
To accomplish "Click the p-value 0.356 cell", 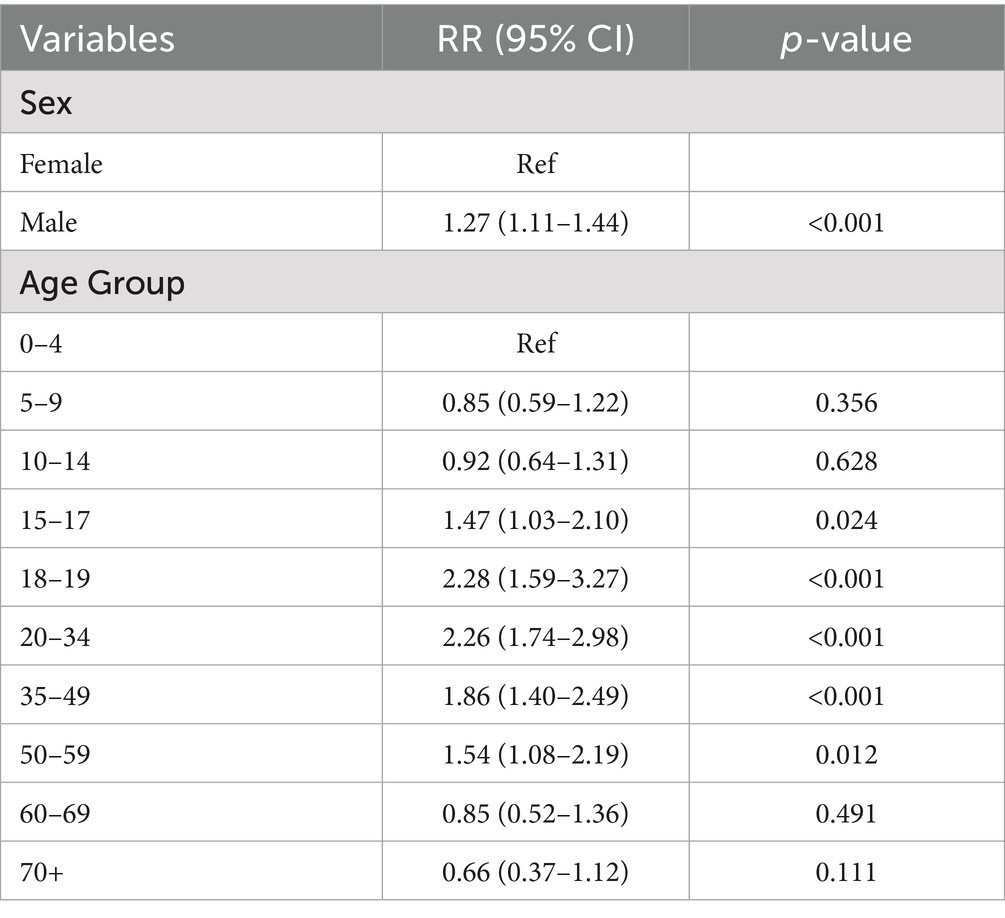I will click(x=846, y=402).
